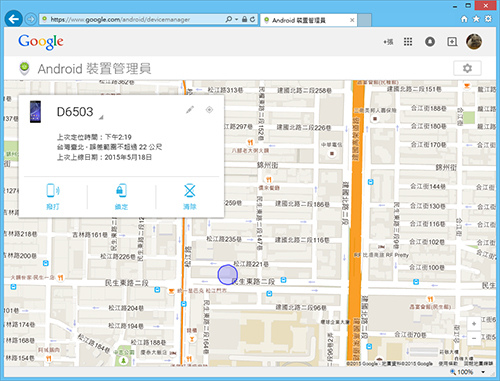Open Device Manager settings gear button
500x381 pixels.
[467, 68]
